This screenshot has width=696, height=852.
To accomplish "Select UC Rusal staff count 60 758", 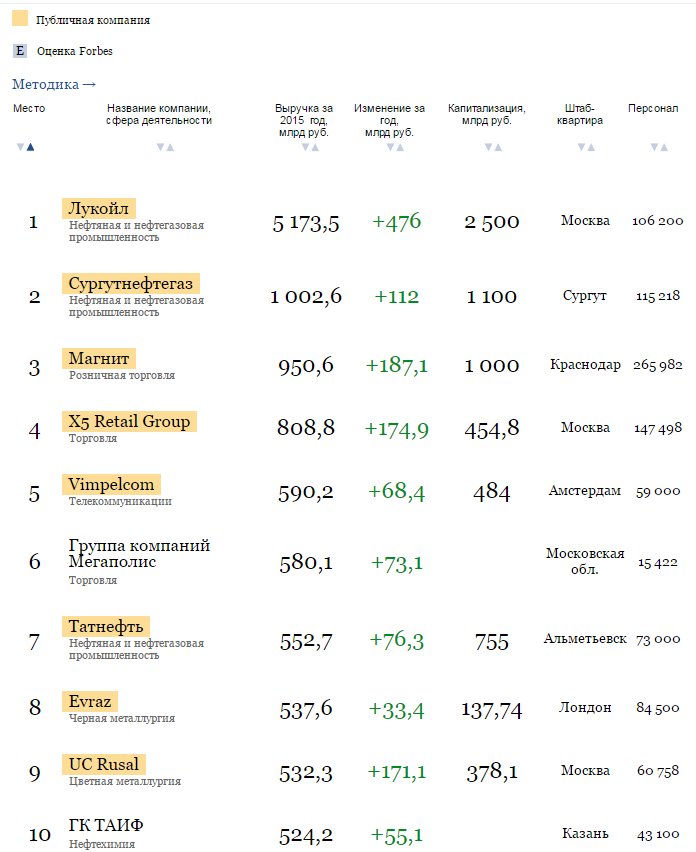I will 658,770.
